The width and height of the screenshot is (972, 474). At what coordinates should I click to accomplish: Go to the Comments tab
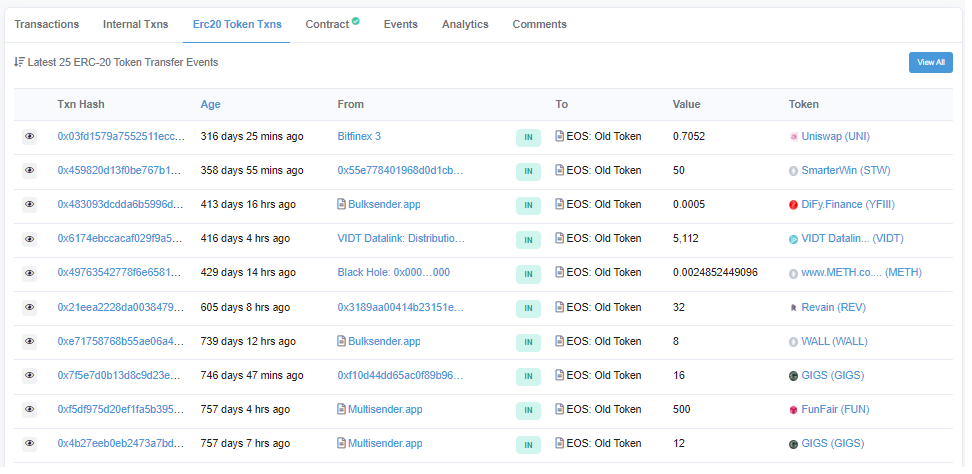(539, 24)
